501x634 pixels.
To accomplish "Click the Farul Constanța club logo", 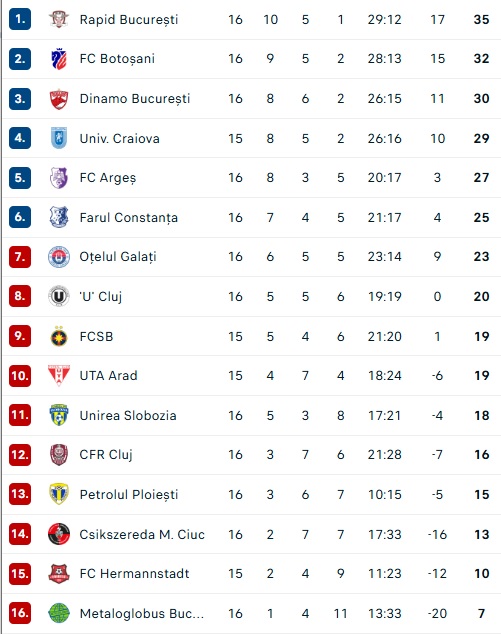I will tap(59, 217).
